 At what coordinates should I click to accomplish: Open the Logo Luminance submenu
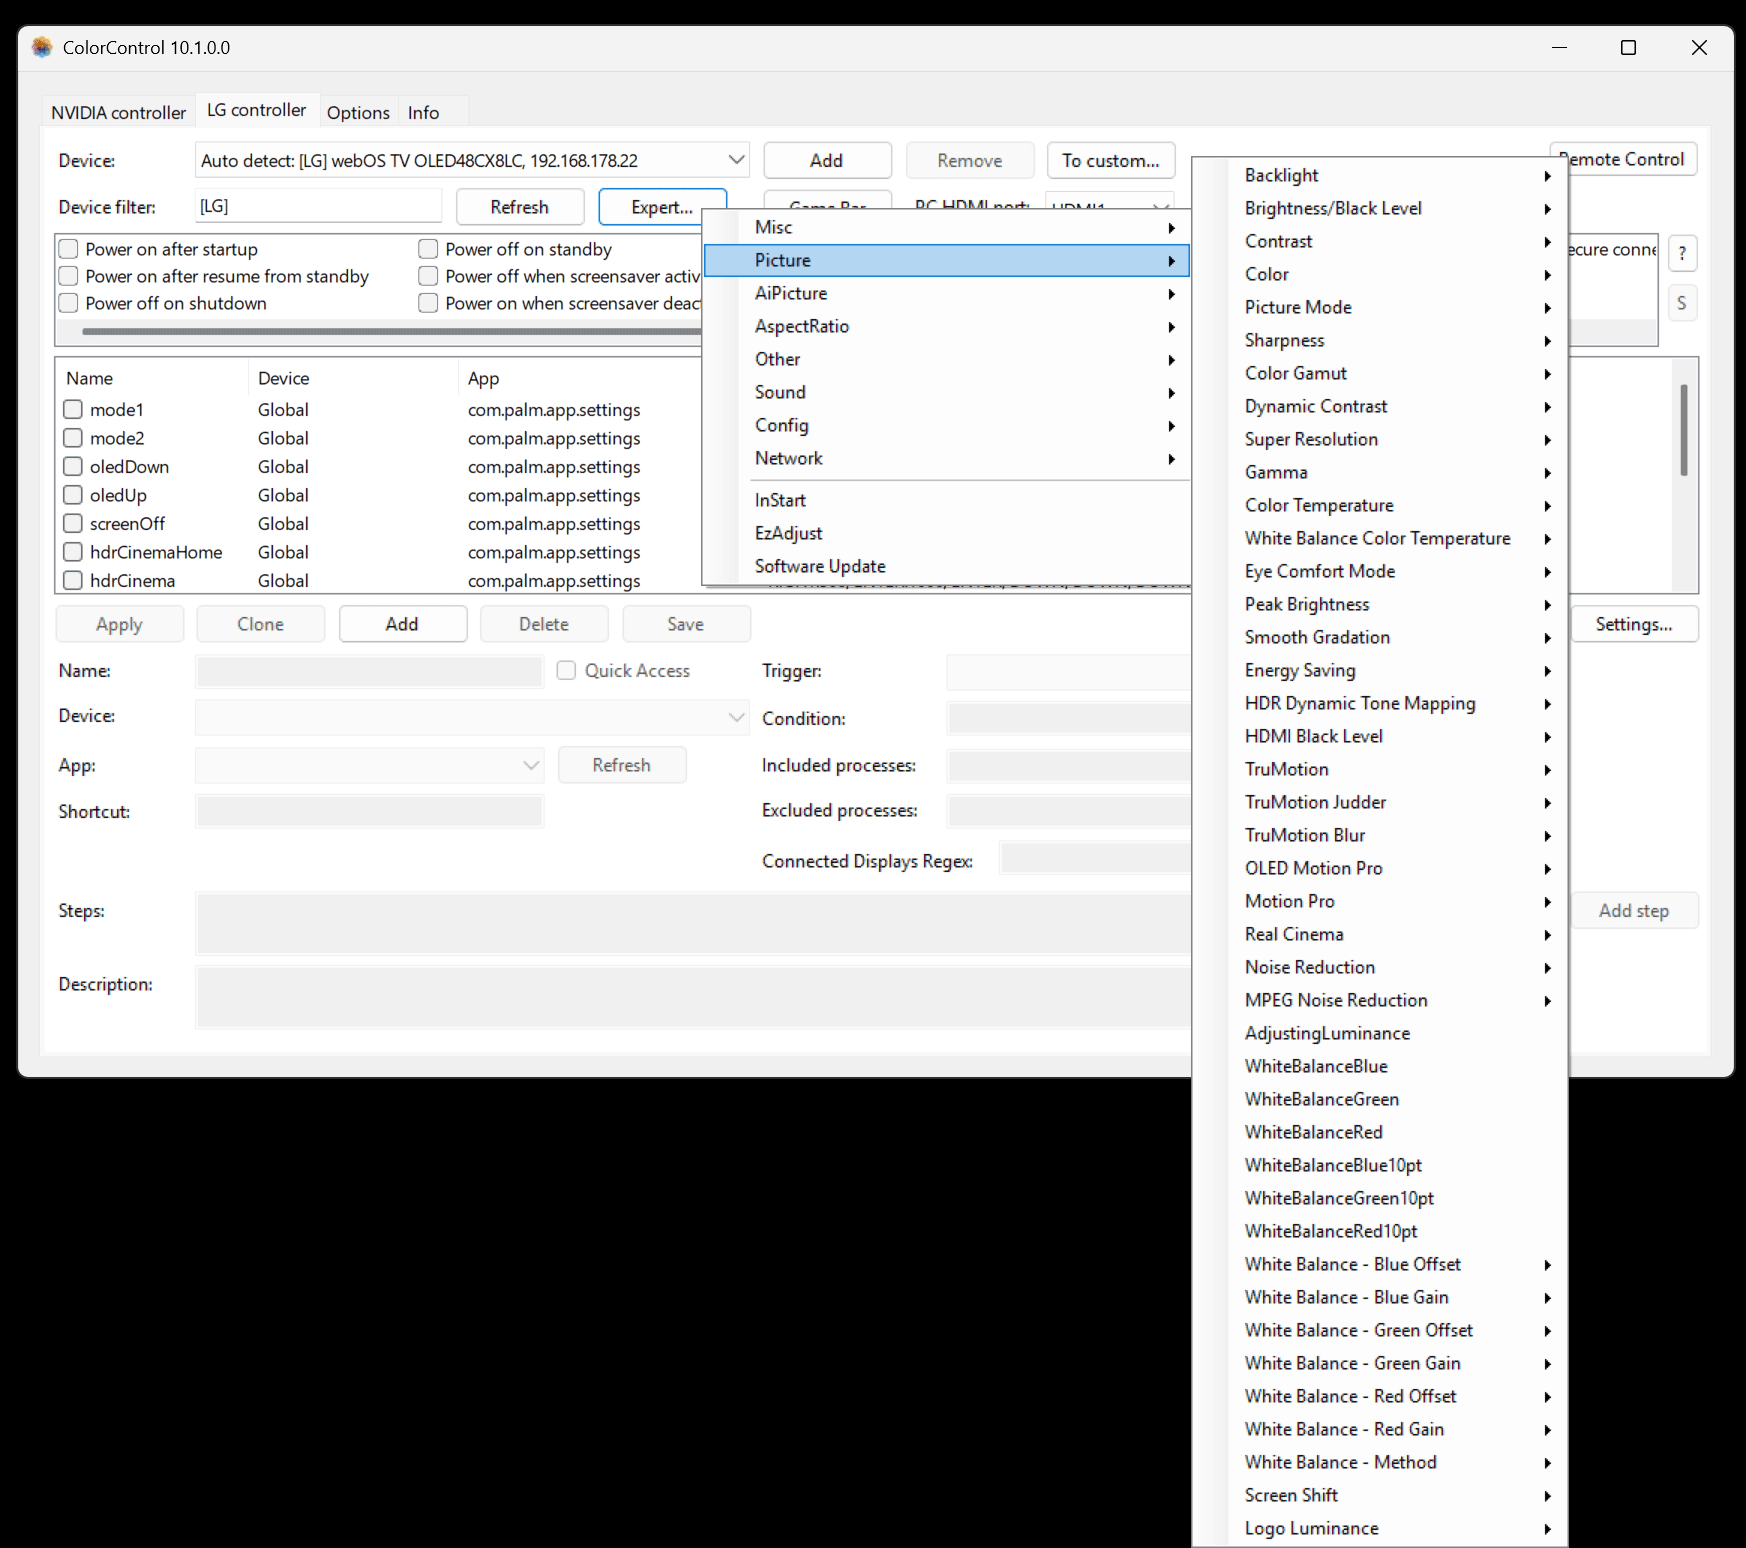point(1380,1528)
